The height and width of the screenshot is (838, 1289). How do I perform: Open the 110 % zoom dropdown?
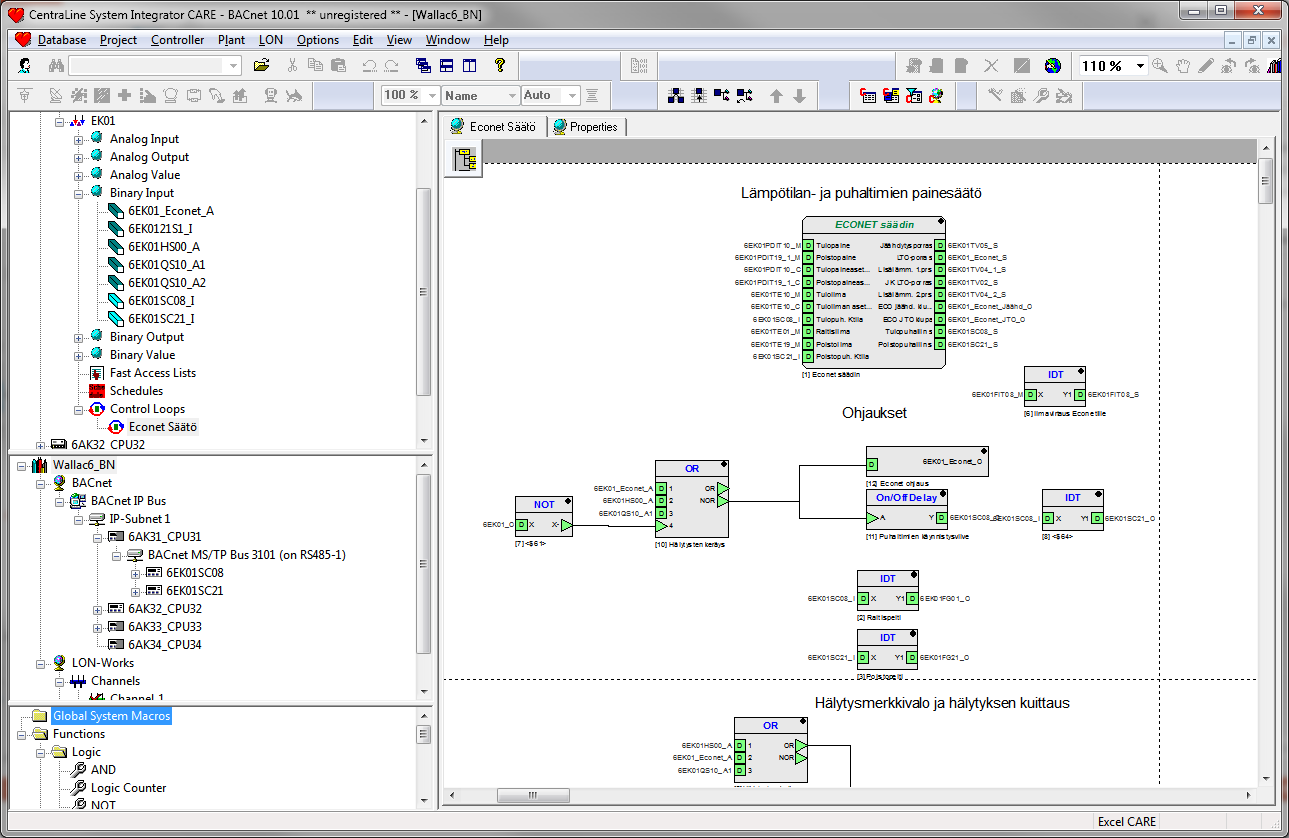click(1140, 66)
